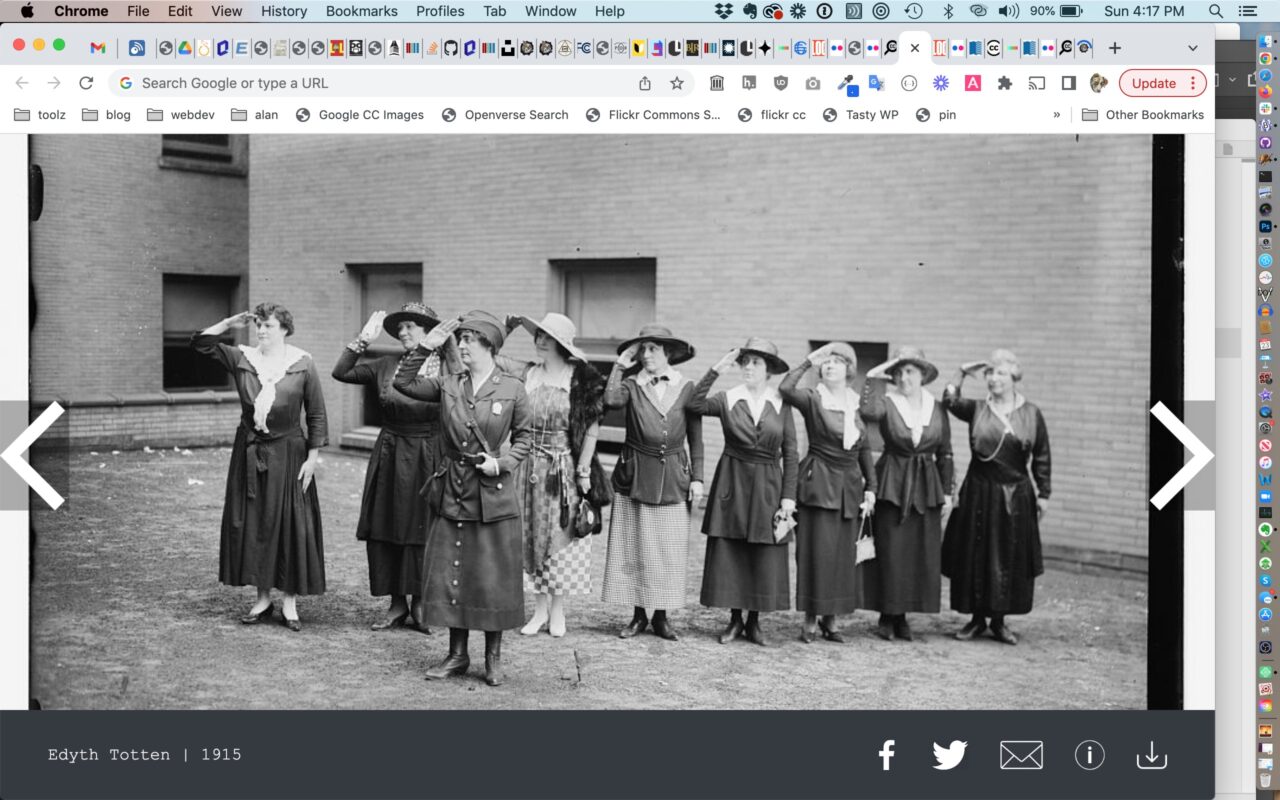1280x800 pixels.
Task: Click the eyedropper color picker extension
Action: [x=845, y=83]
